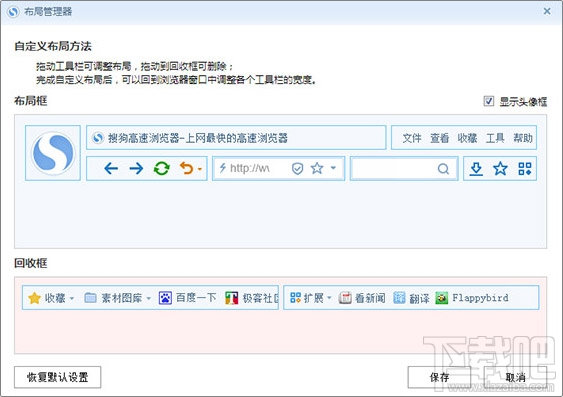Click the back arrow icon
This screenshot has width=563, height=397.
pos(111,168)
